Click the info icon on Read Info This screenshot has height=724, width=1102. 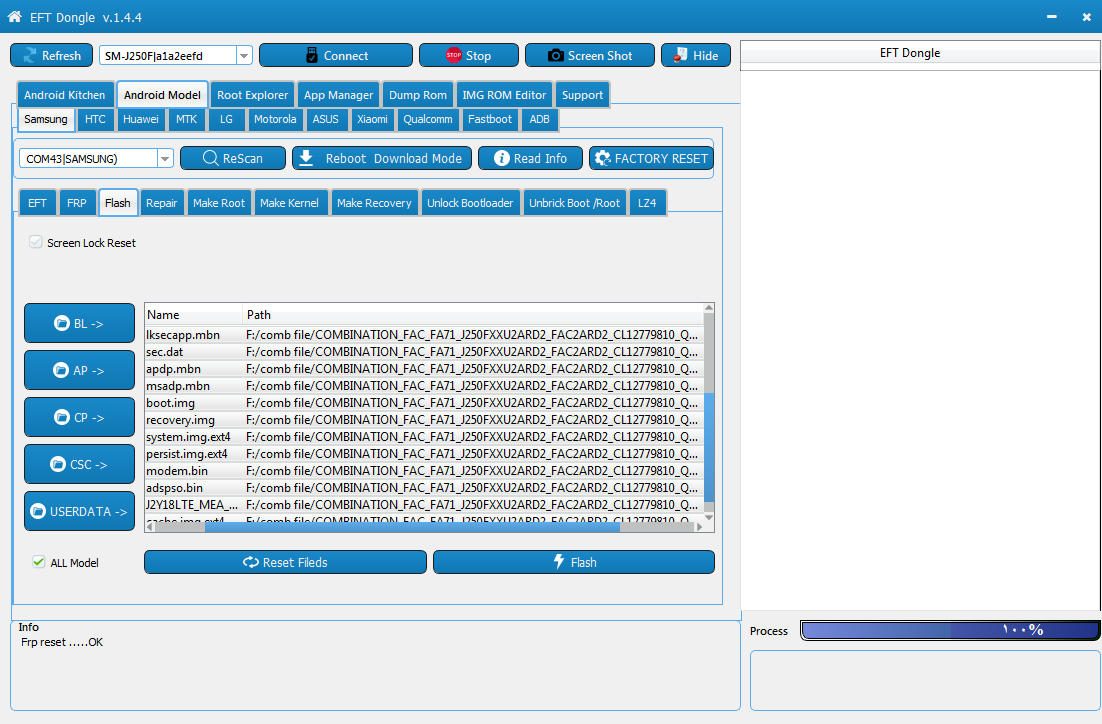pyautogui.click(x=502, y=158)
